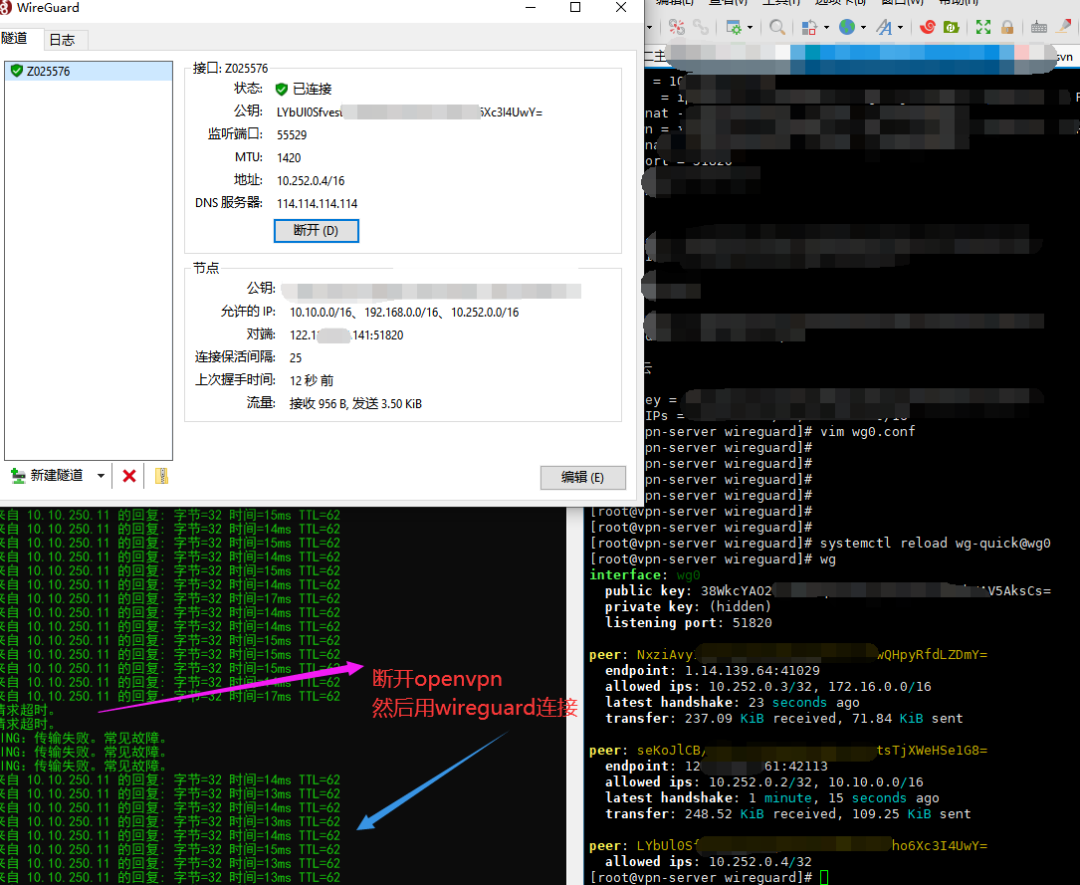
Task: Click the peer key line starting seKoJlCB
Action: 788,751
